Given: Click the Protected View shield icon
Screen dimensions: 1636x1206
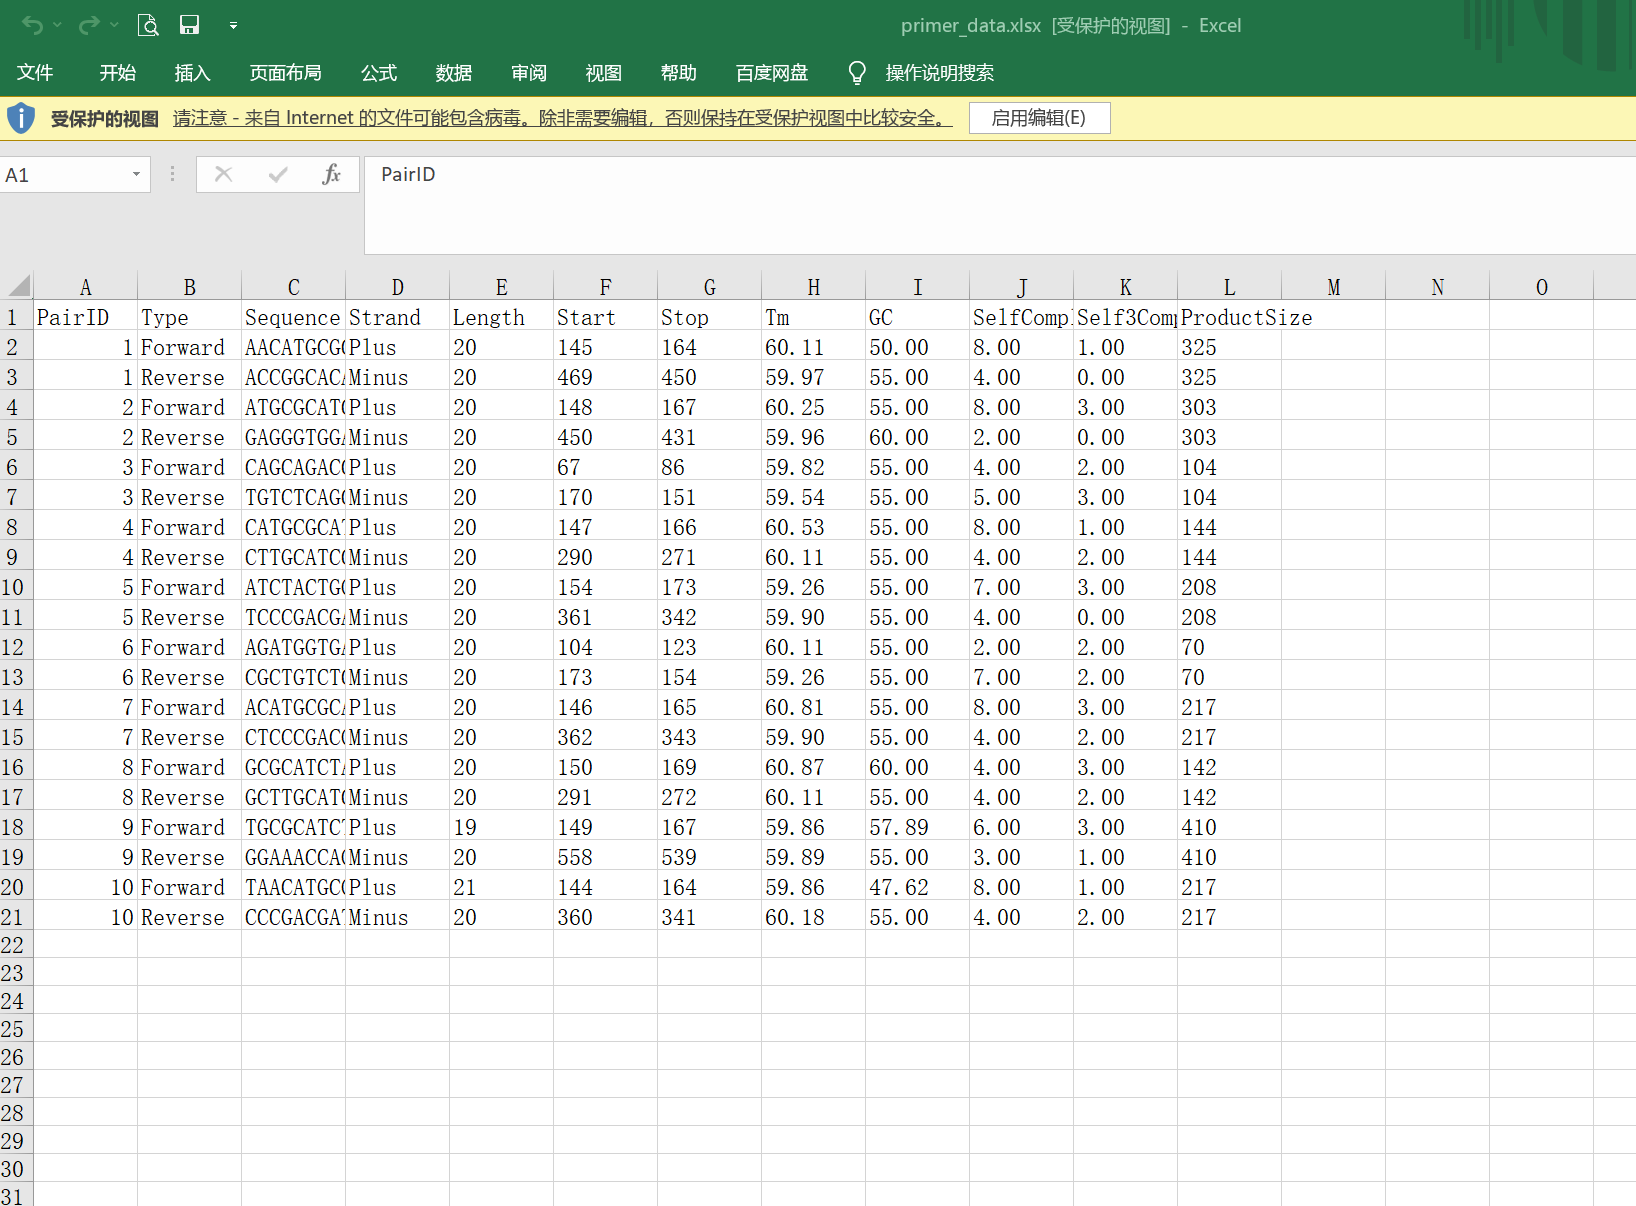Looking at the screenshot, I should tap(21, 118).
